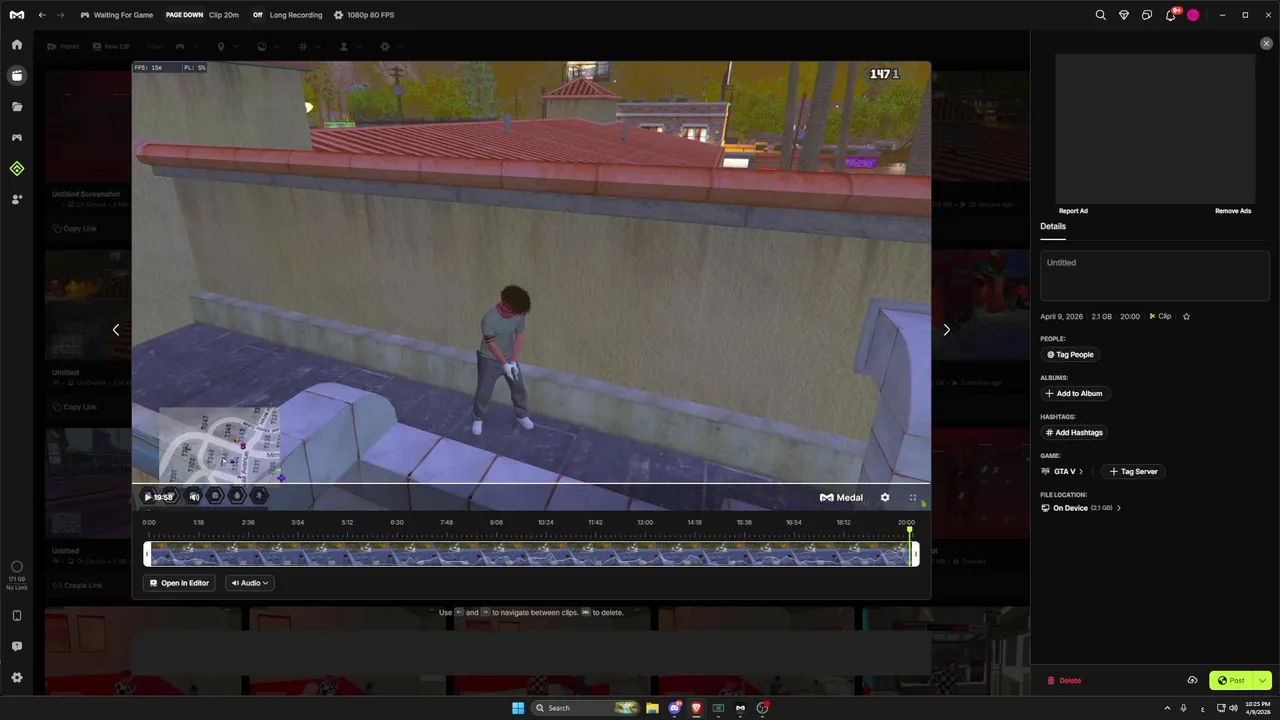Expand the On Device file location chevron
1280x720 pixels.
tap(1118, 508)
